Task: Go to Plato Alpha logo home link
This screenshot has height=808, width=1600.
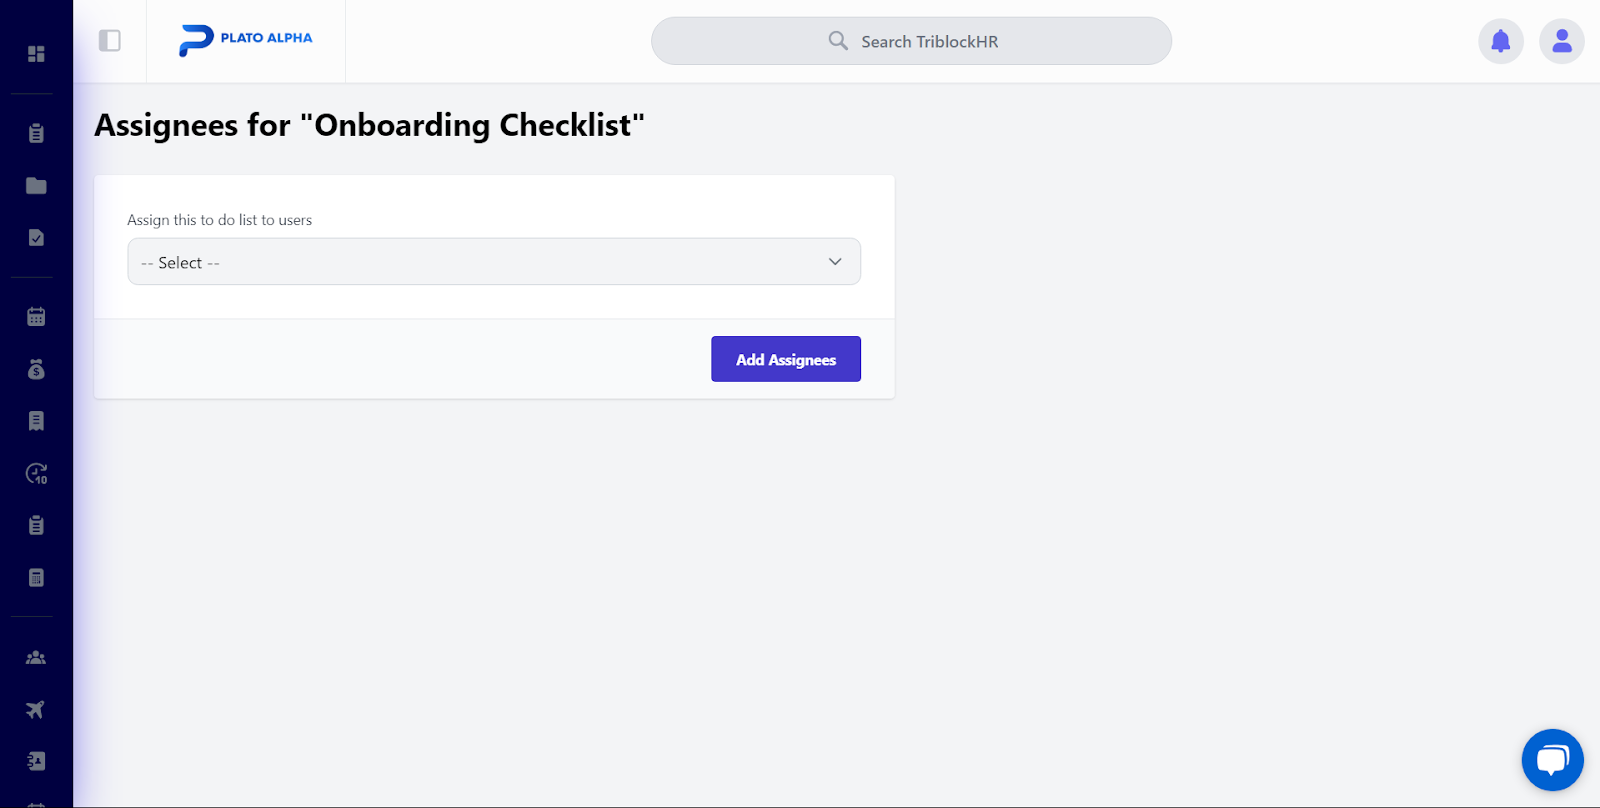Action: pyautogui.click(x=246, y=40)
